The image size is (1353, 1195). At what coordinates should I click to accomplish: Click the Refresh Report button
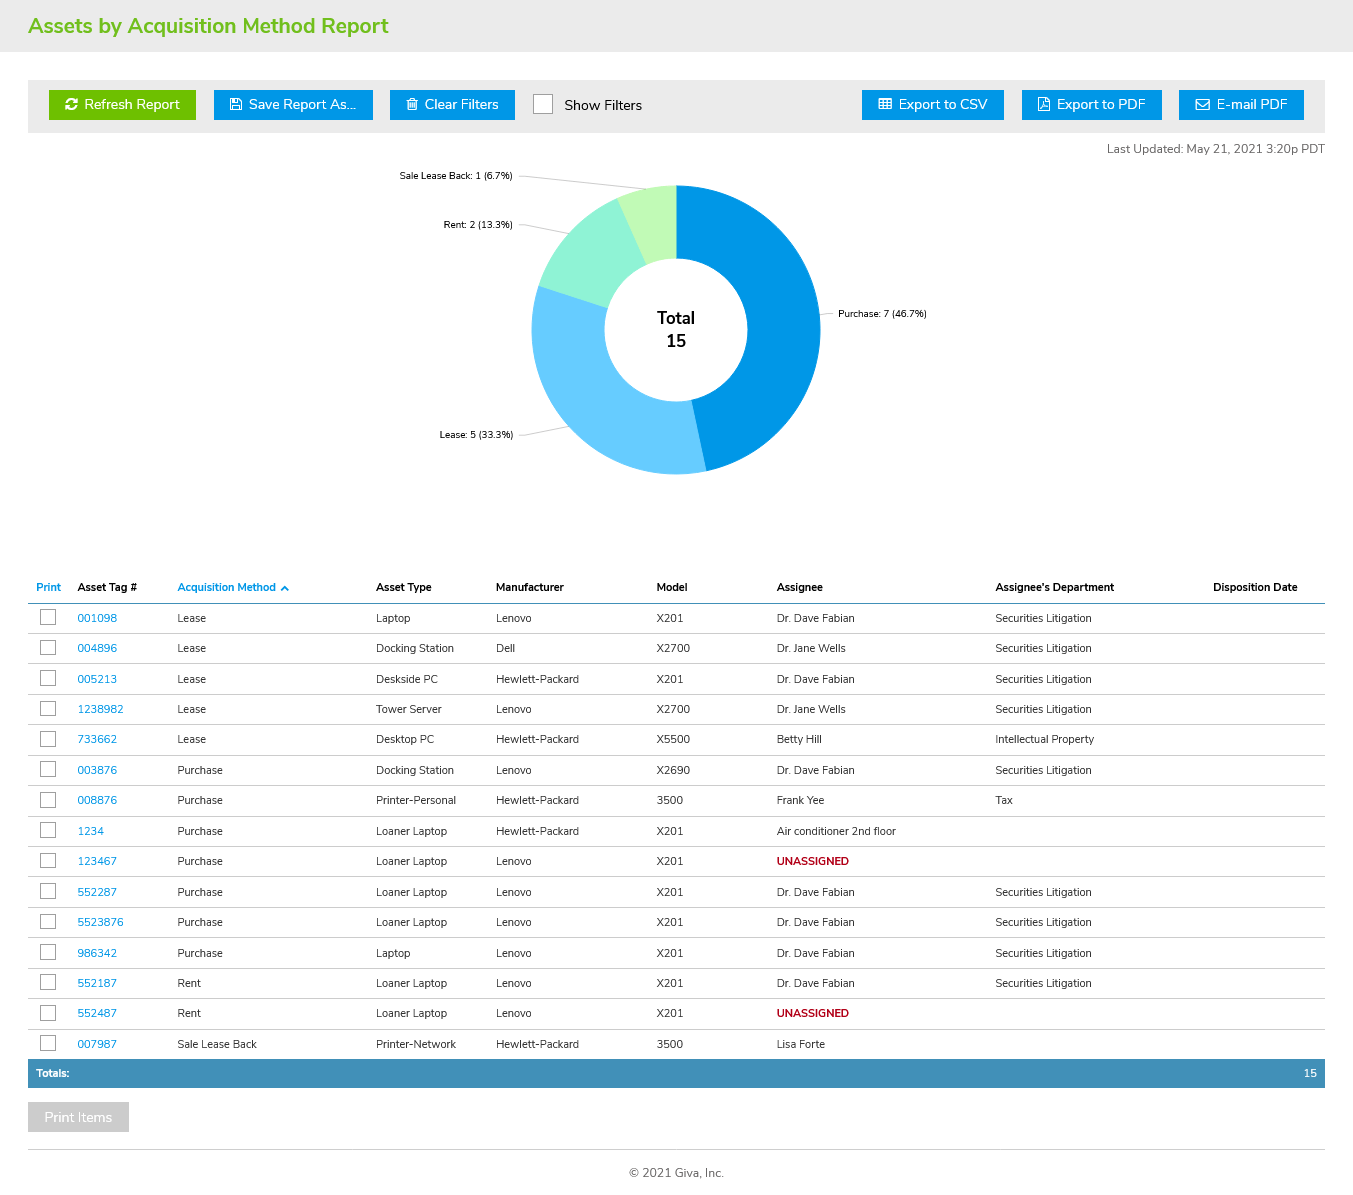click(x=122, y=104)
